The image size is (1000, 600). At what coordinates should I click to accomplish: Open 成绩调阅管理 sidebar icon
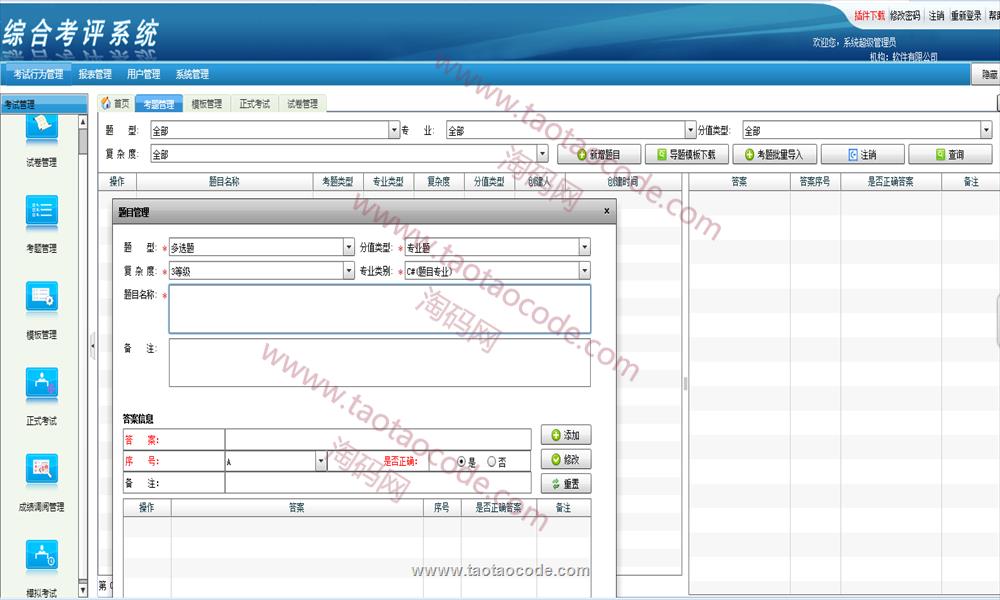(x=42, y=469)
